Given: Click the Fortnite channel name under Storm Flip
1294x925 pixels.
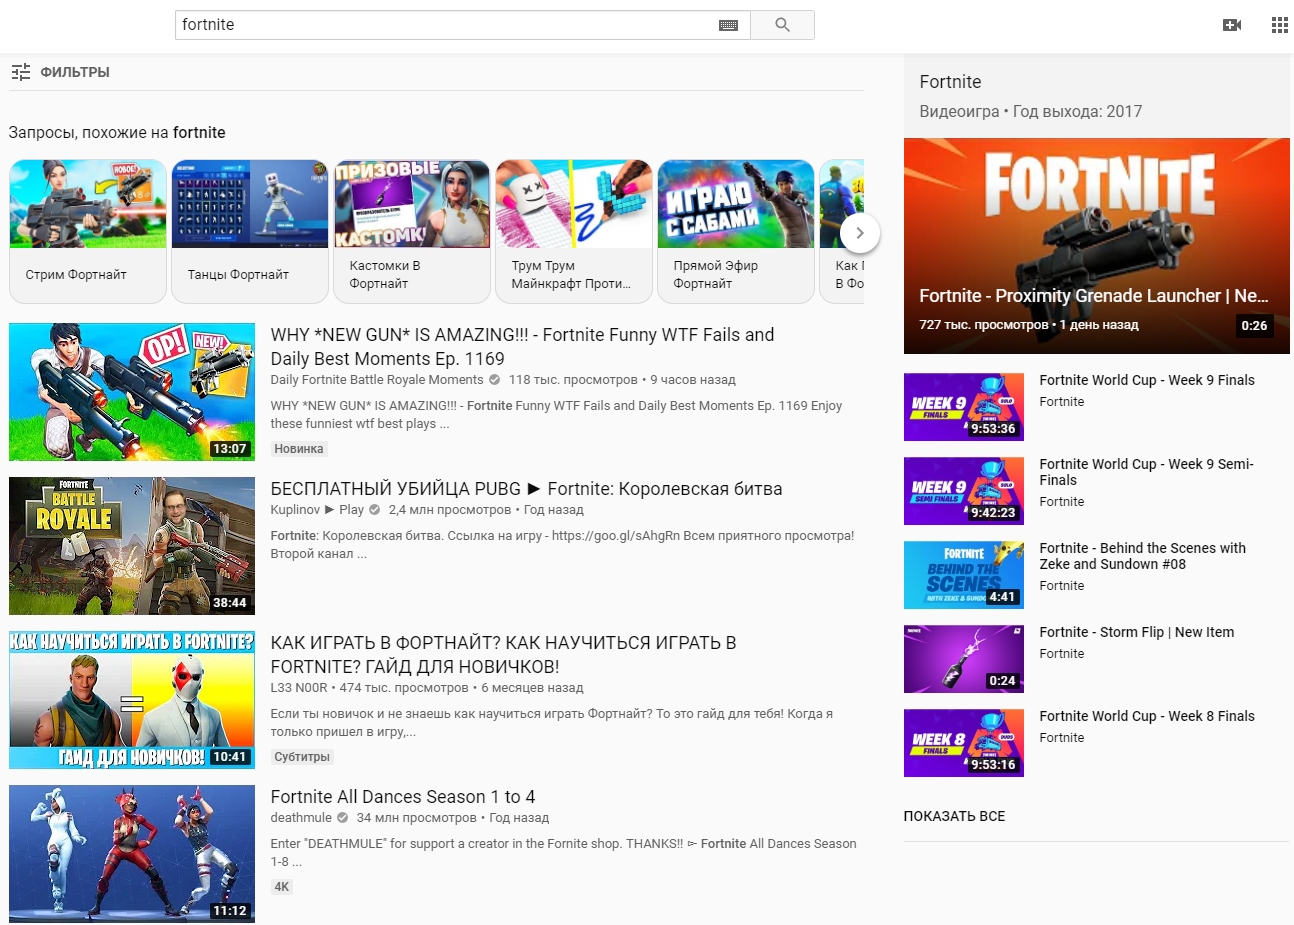Looking at the screenshot, I should pos(1061,654).
